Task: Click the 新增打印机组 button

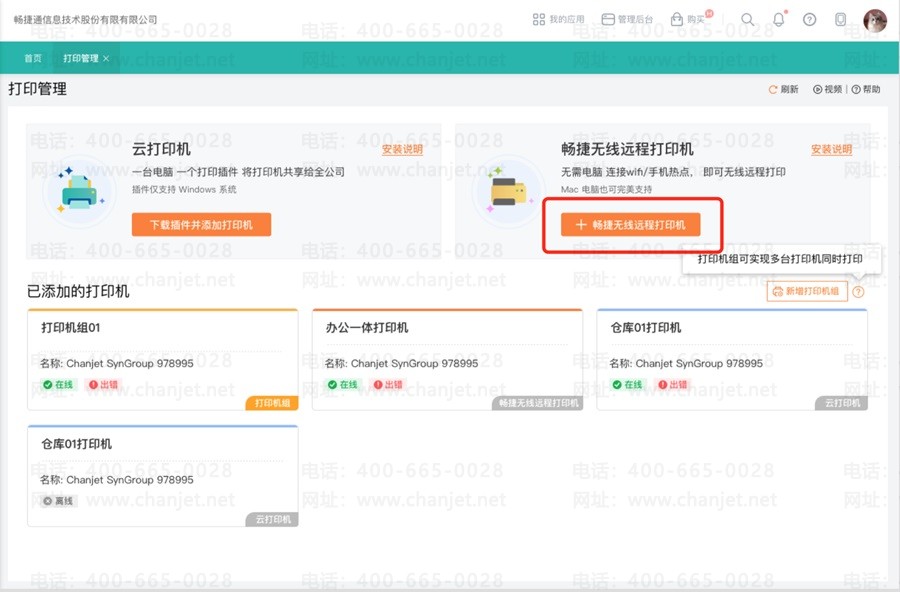Action: [x=807, y=291]
